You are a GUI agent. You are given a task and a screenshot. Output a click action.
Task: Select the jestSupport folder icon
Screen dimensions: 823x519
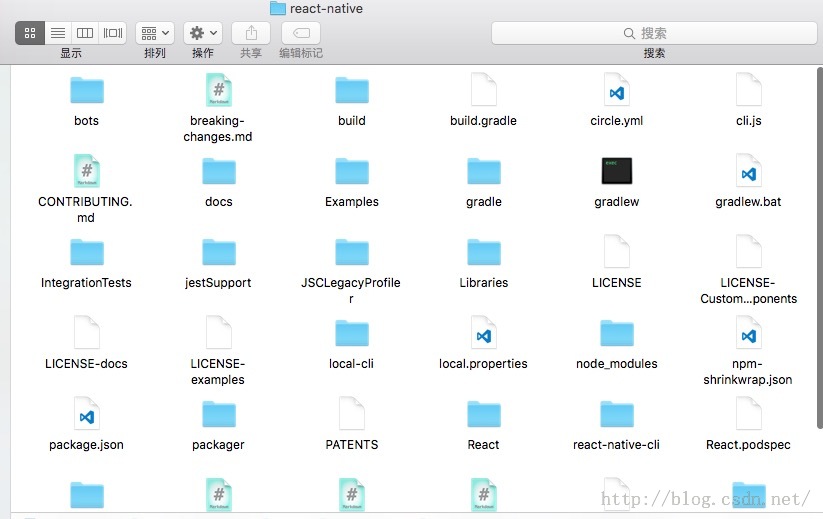(219, 252)
